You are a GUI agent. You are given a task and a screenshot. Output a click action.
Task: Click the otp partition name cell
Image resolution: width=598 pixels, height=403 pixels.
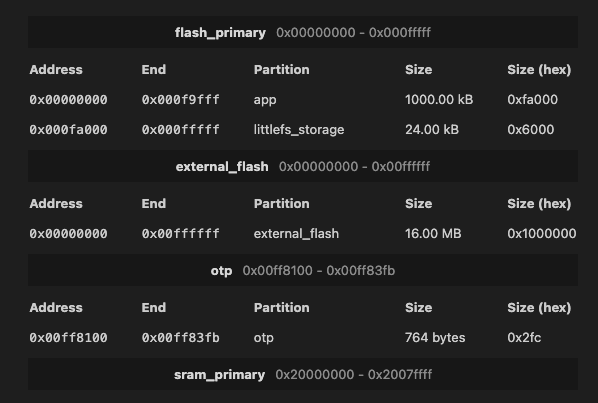point(264,338)
